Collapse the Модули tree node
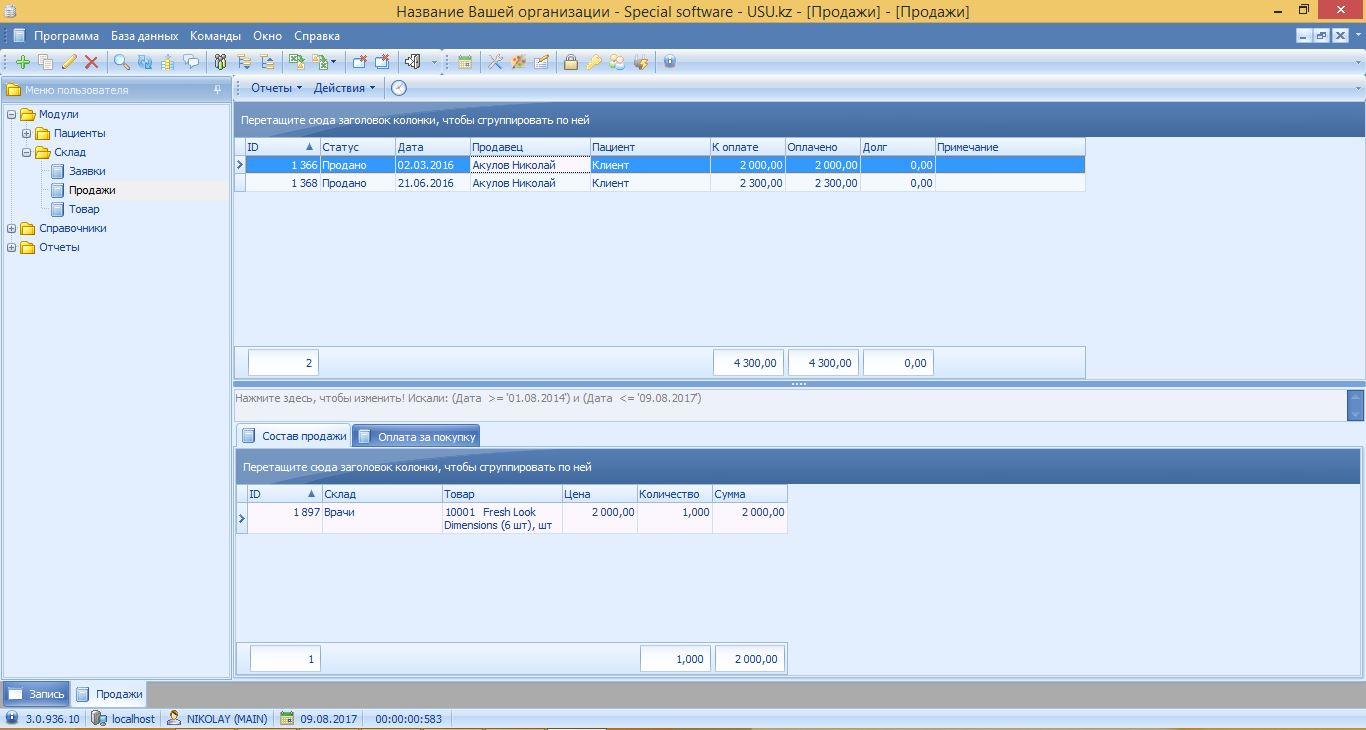Image resolution: width=1366 pixels, height=730 pixels. pyautogui.click(x=12, y=114)
